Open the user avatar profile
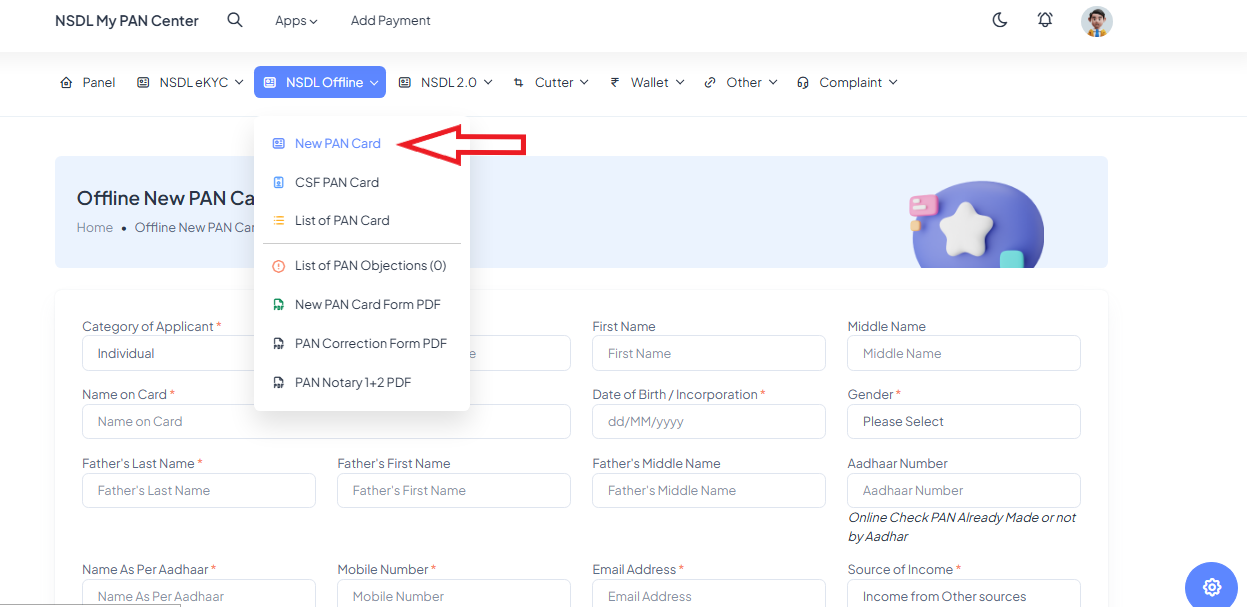Image resolution: width=1247 pixels, height=607 pixels. click(1097, 21)
